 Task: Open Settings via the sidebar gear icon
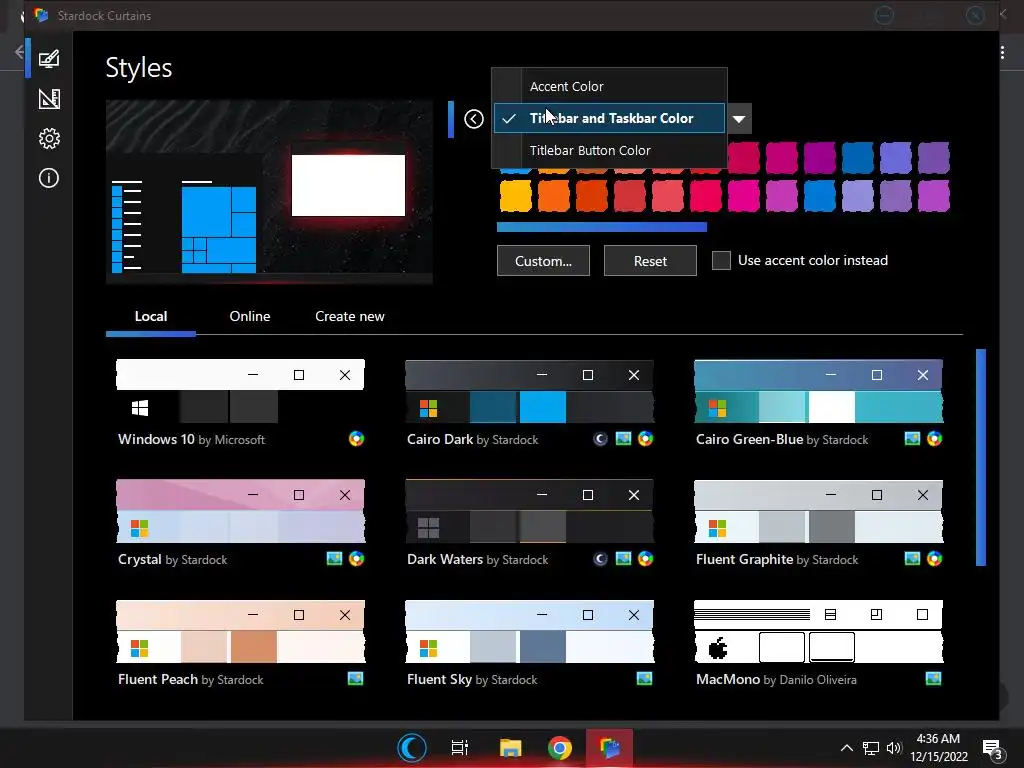click(49, 138)
